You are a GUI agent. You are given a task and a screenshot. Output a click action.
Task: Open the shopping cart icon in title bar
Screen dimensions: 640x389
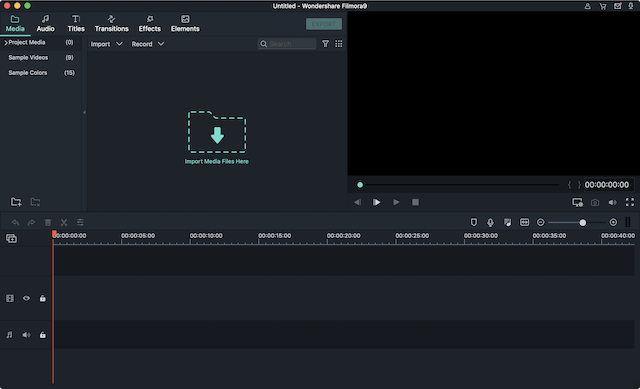pyautogui.click(x=602, y=6)
